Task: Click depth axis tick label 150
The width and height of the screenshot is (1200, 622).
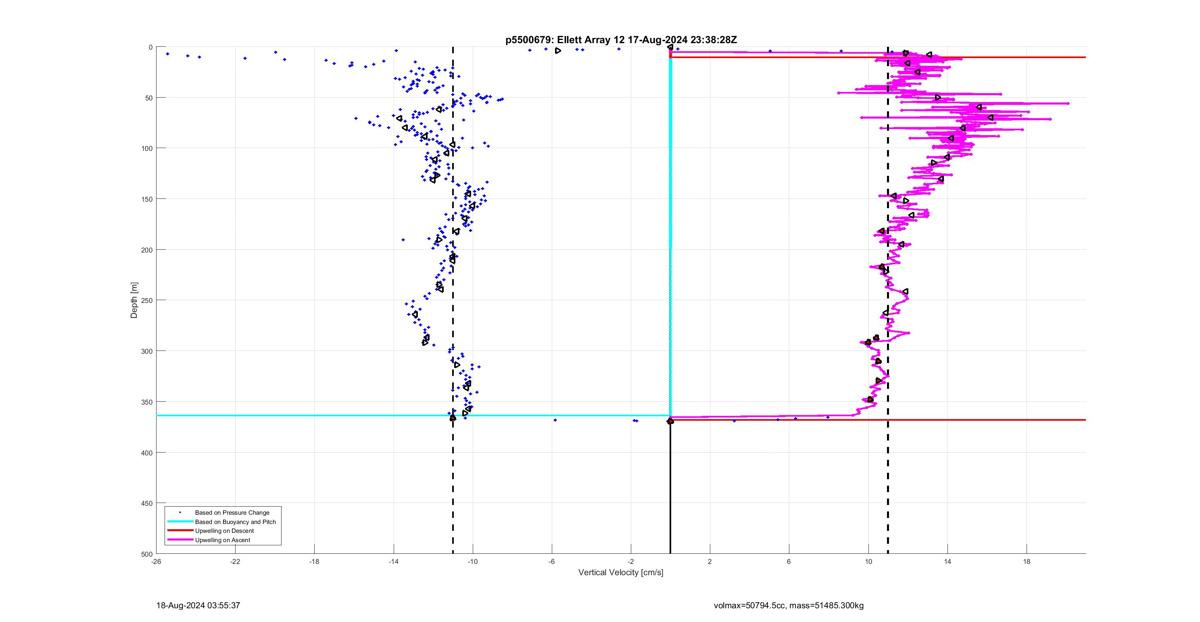Action: tap(146, 199)
